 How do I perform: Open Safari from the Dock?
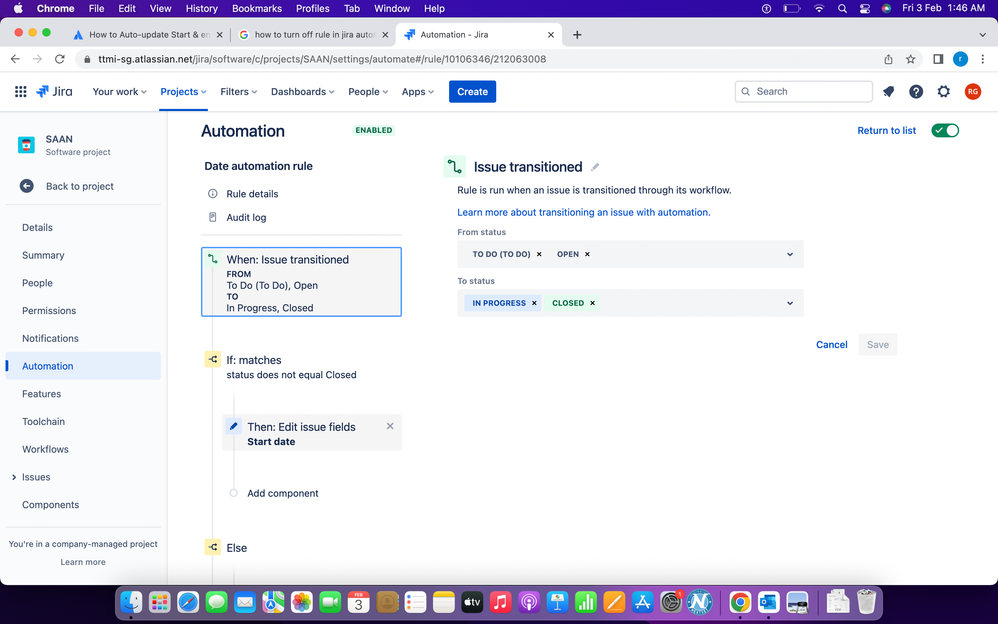pos(188,602)
